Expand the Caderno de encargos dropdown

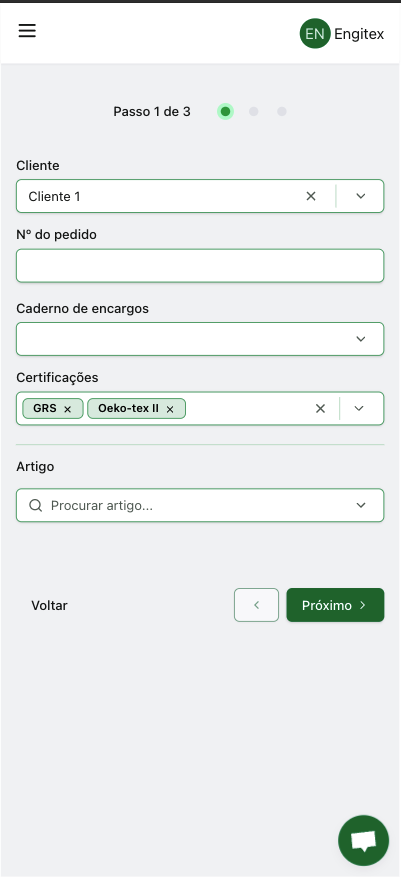click(x=361, y=339)
